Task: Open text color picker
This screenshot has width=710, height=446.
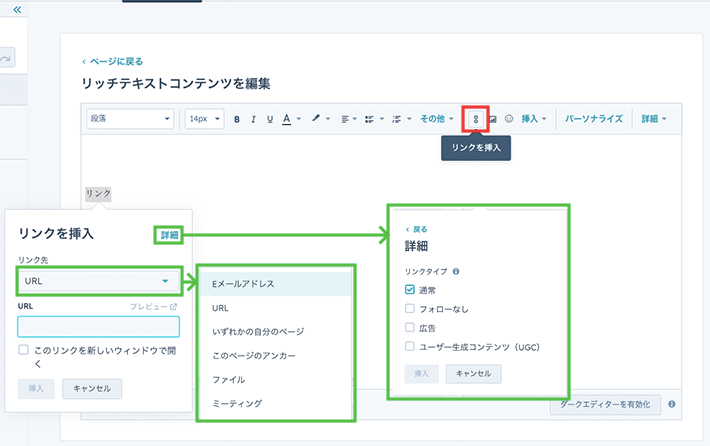Action: click(289, 119)
